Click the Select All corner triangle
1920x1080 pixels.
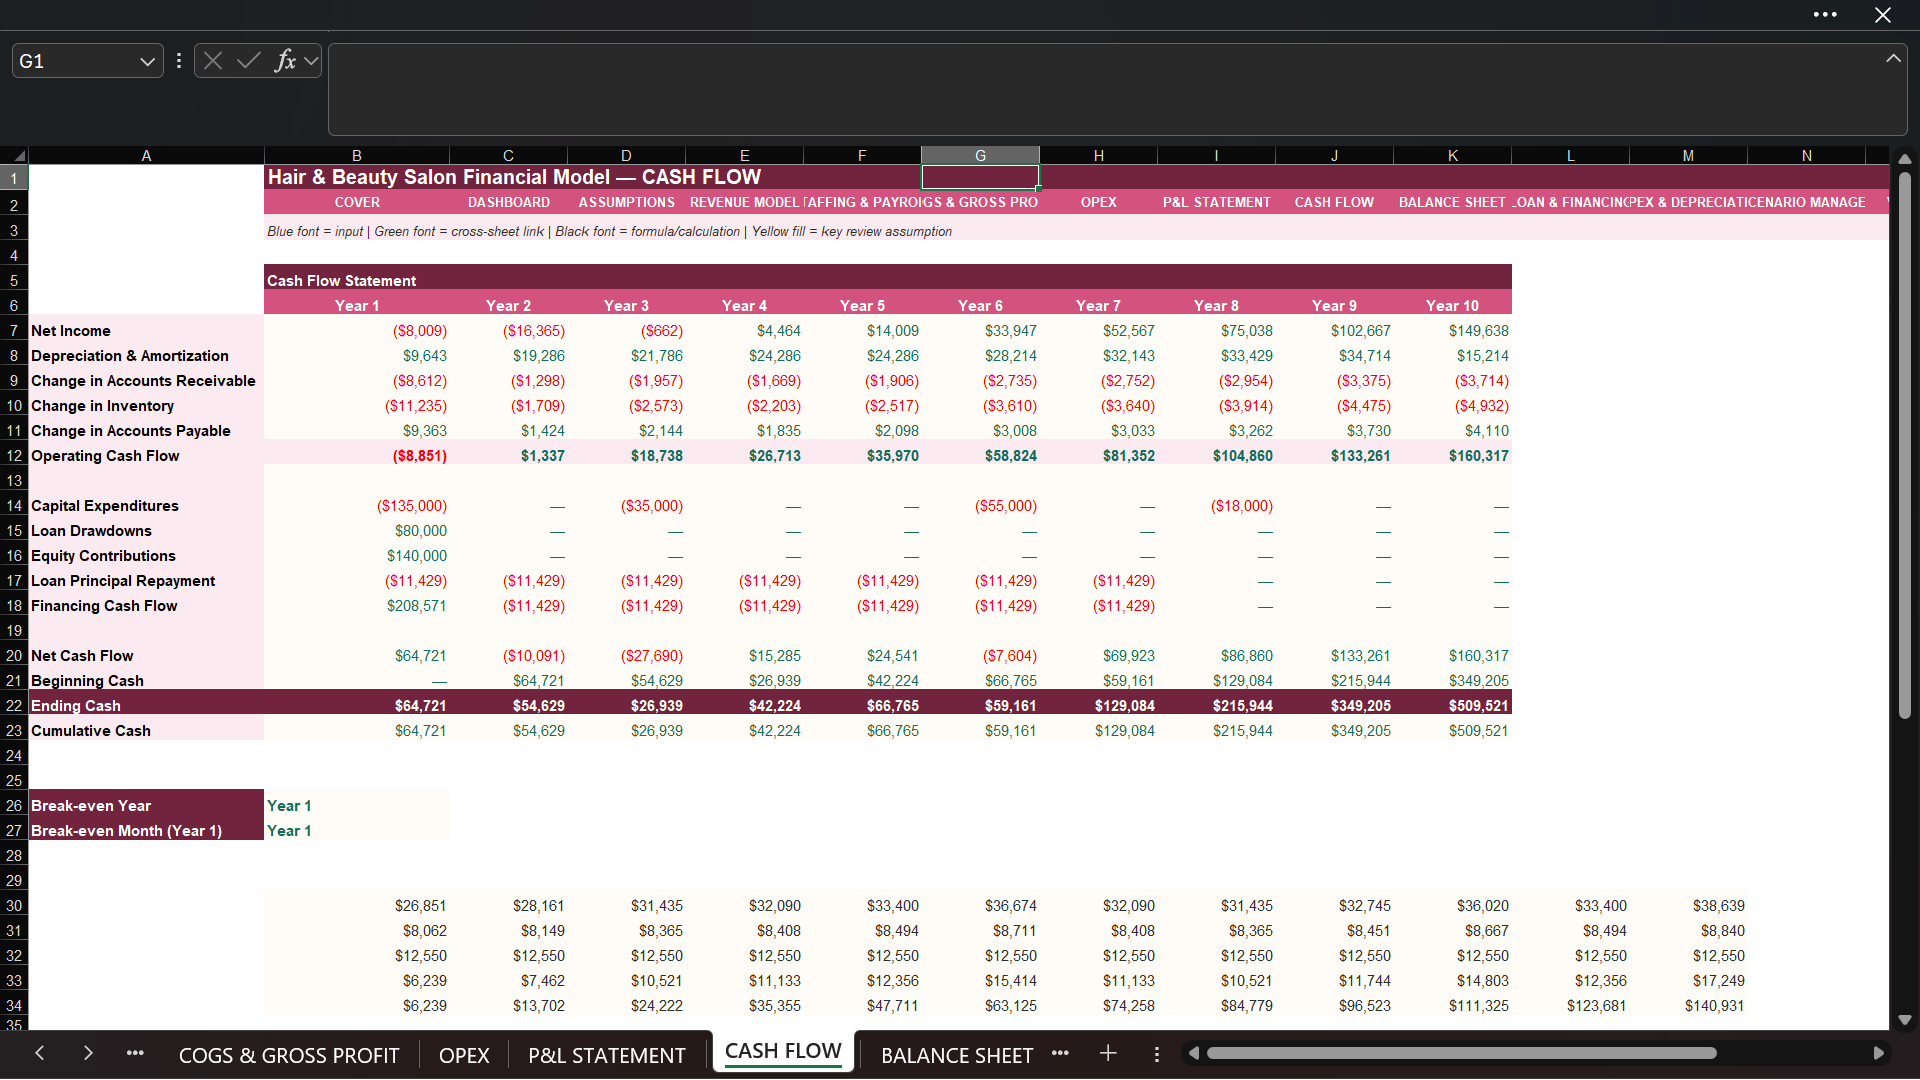click(15, 156)
